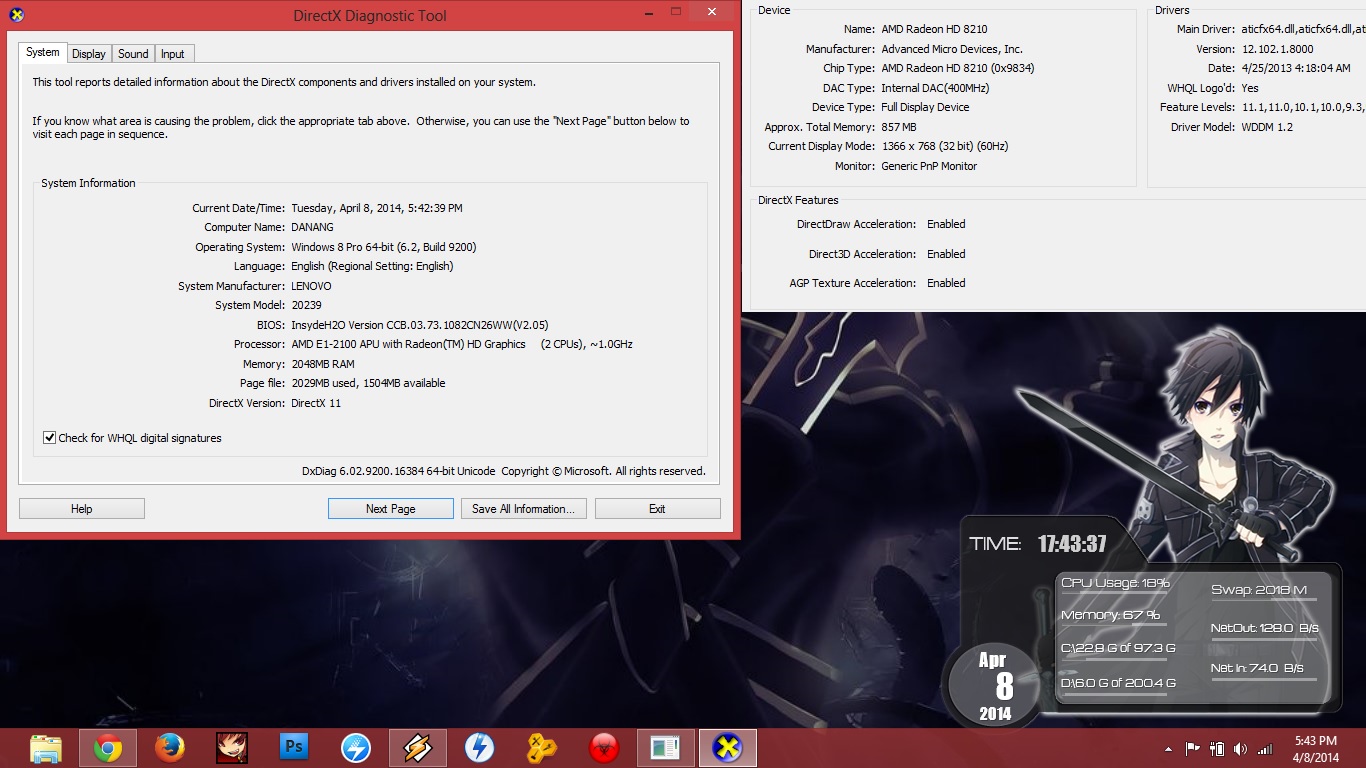
Task: Click the computer name DANANG
Action: point(313,227)
